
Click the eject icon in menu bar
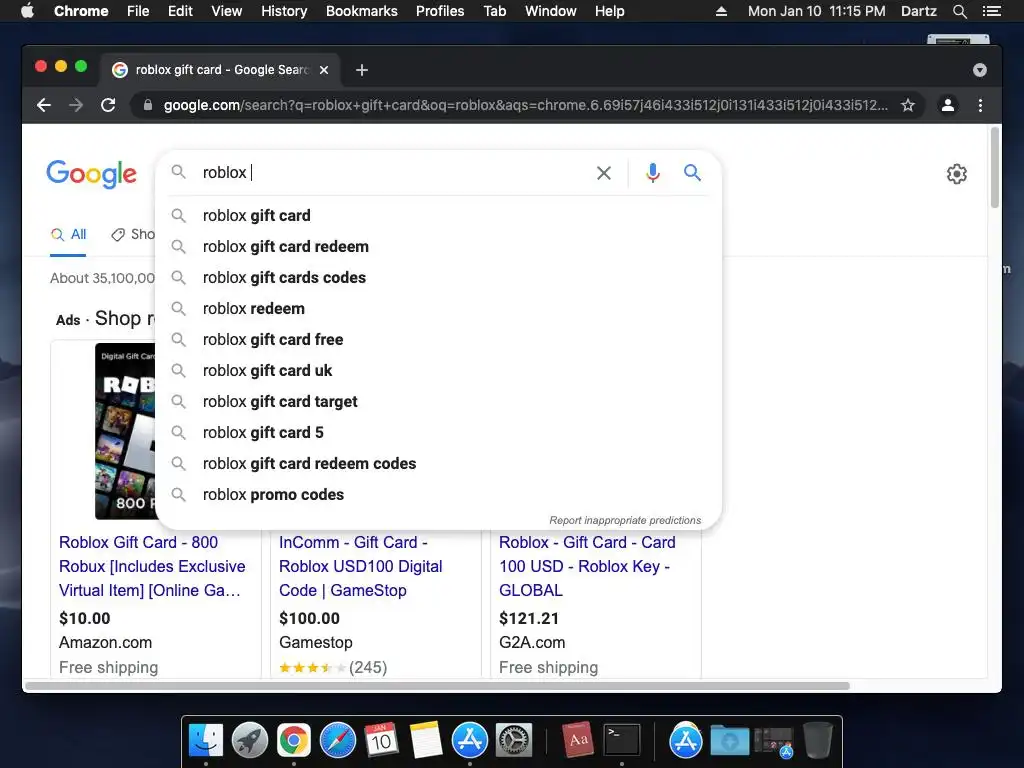click(x=721, y=11)
